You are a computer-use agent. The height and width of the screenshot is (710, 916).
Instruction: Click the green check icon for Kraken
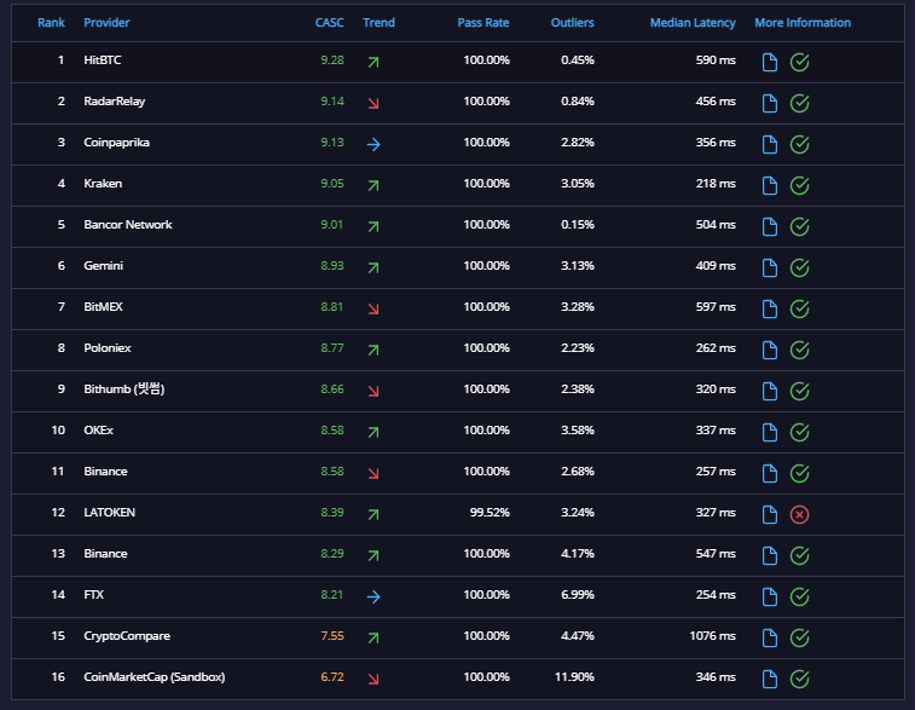pyautogui.click(x=799, y=186)
